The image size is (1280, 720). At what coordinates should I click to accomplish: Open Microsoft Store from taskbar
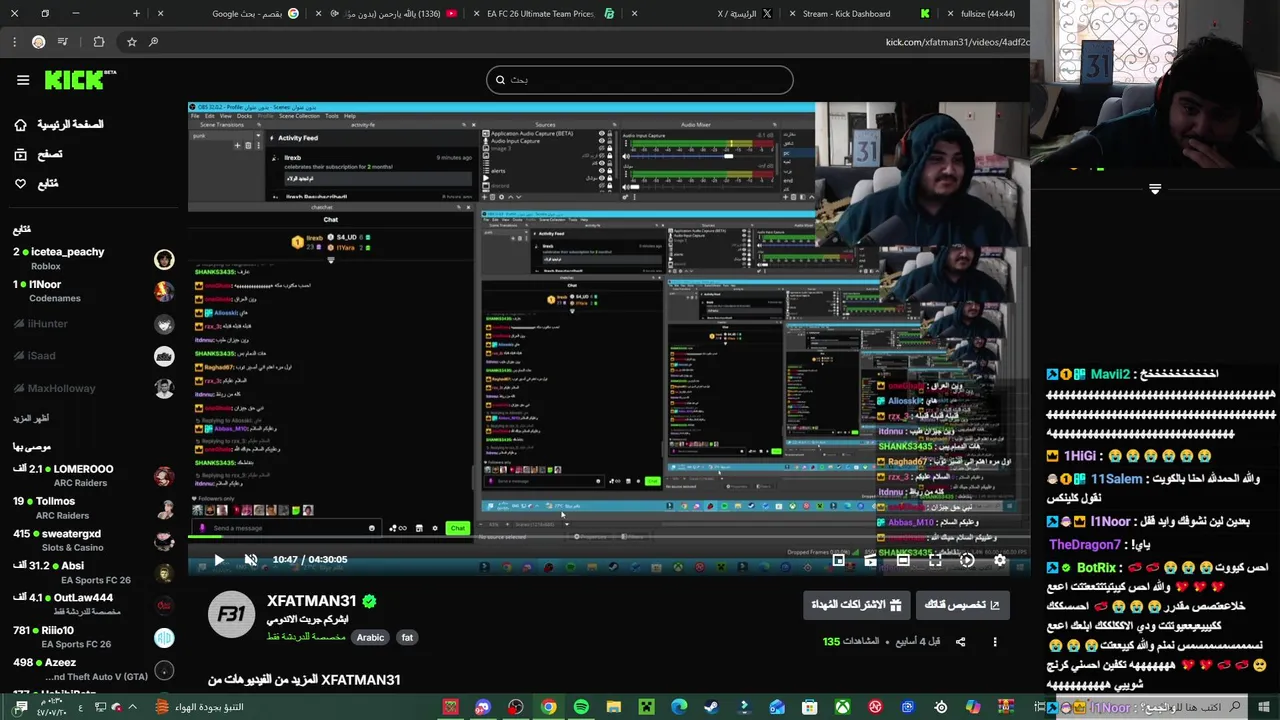[809, 707]
